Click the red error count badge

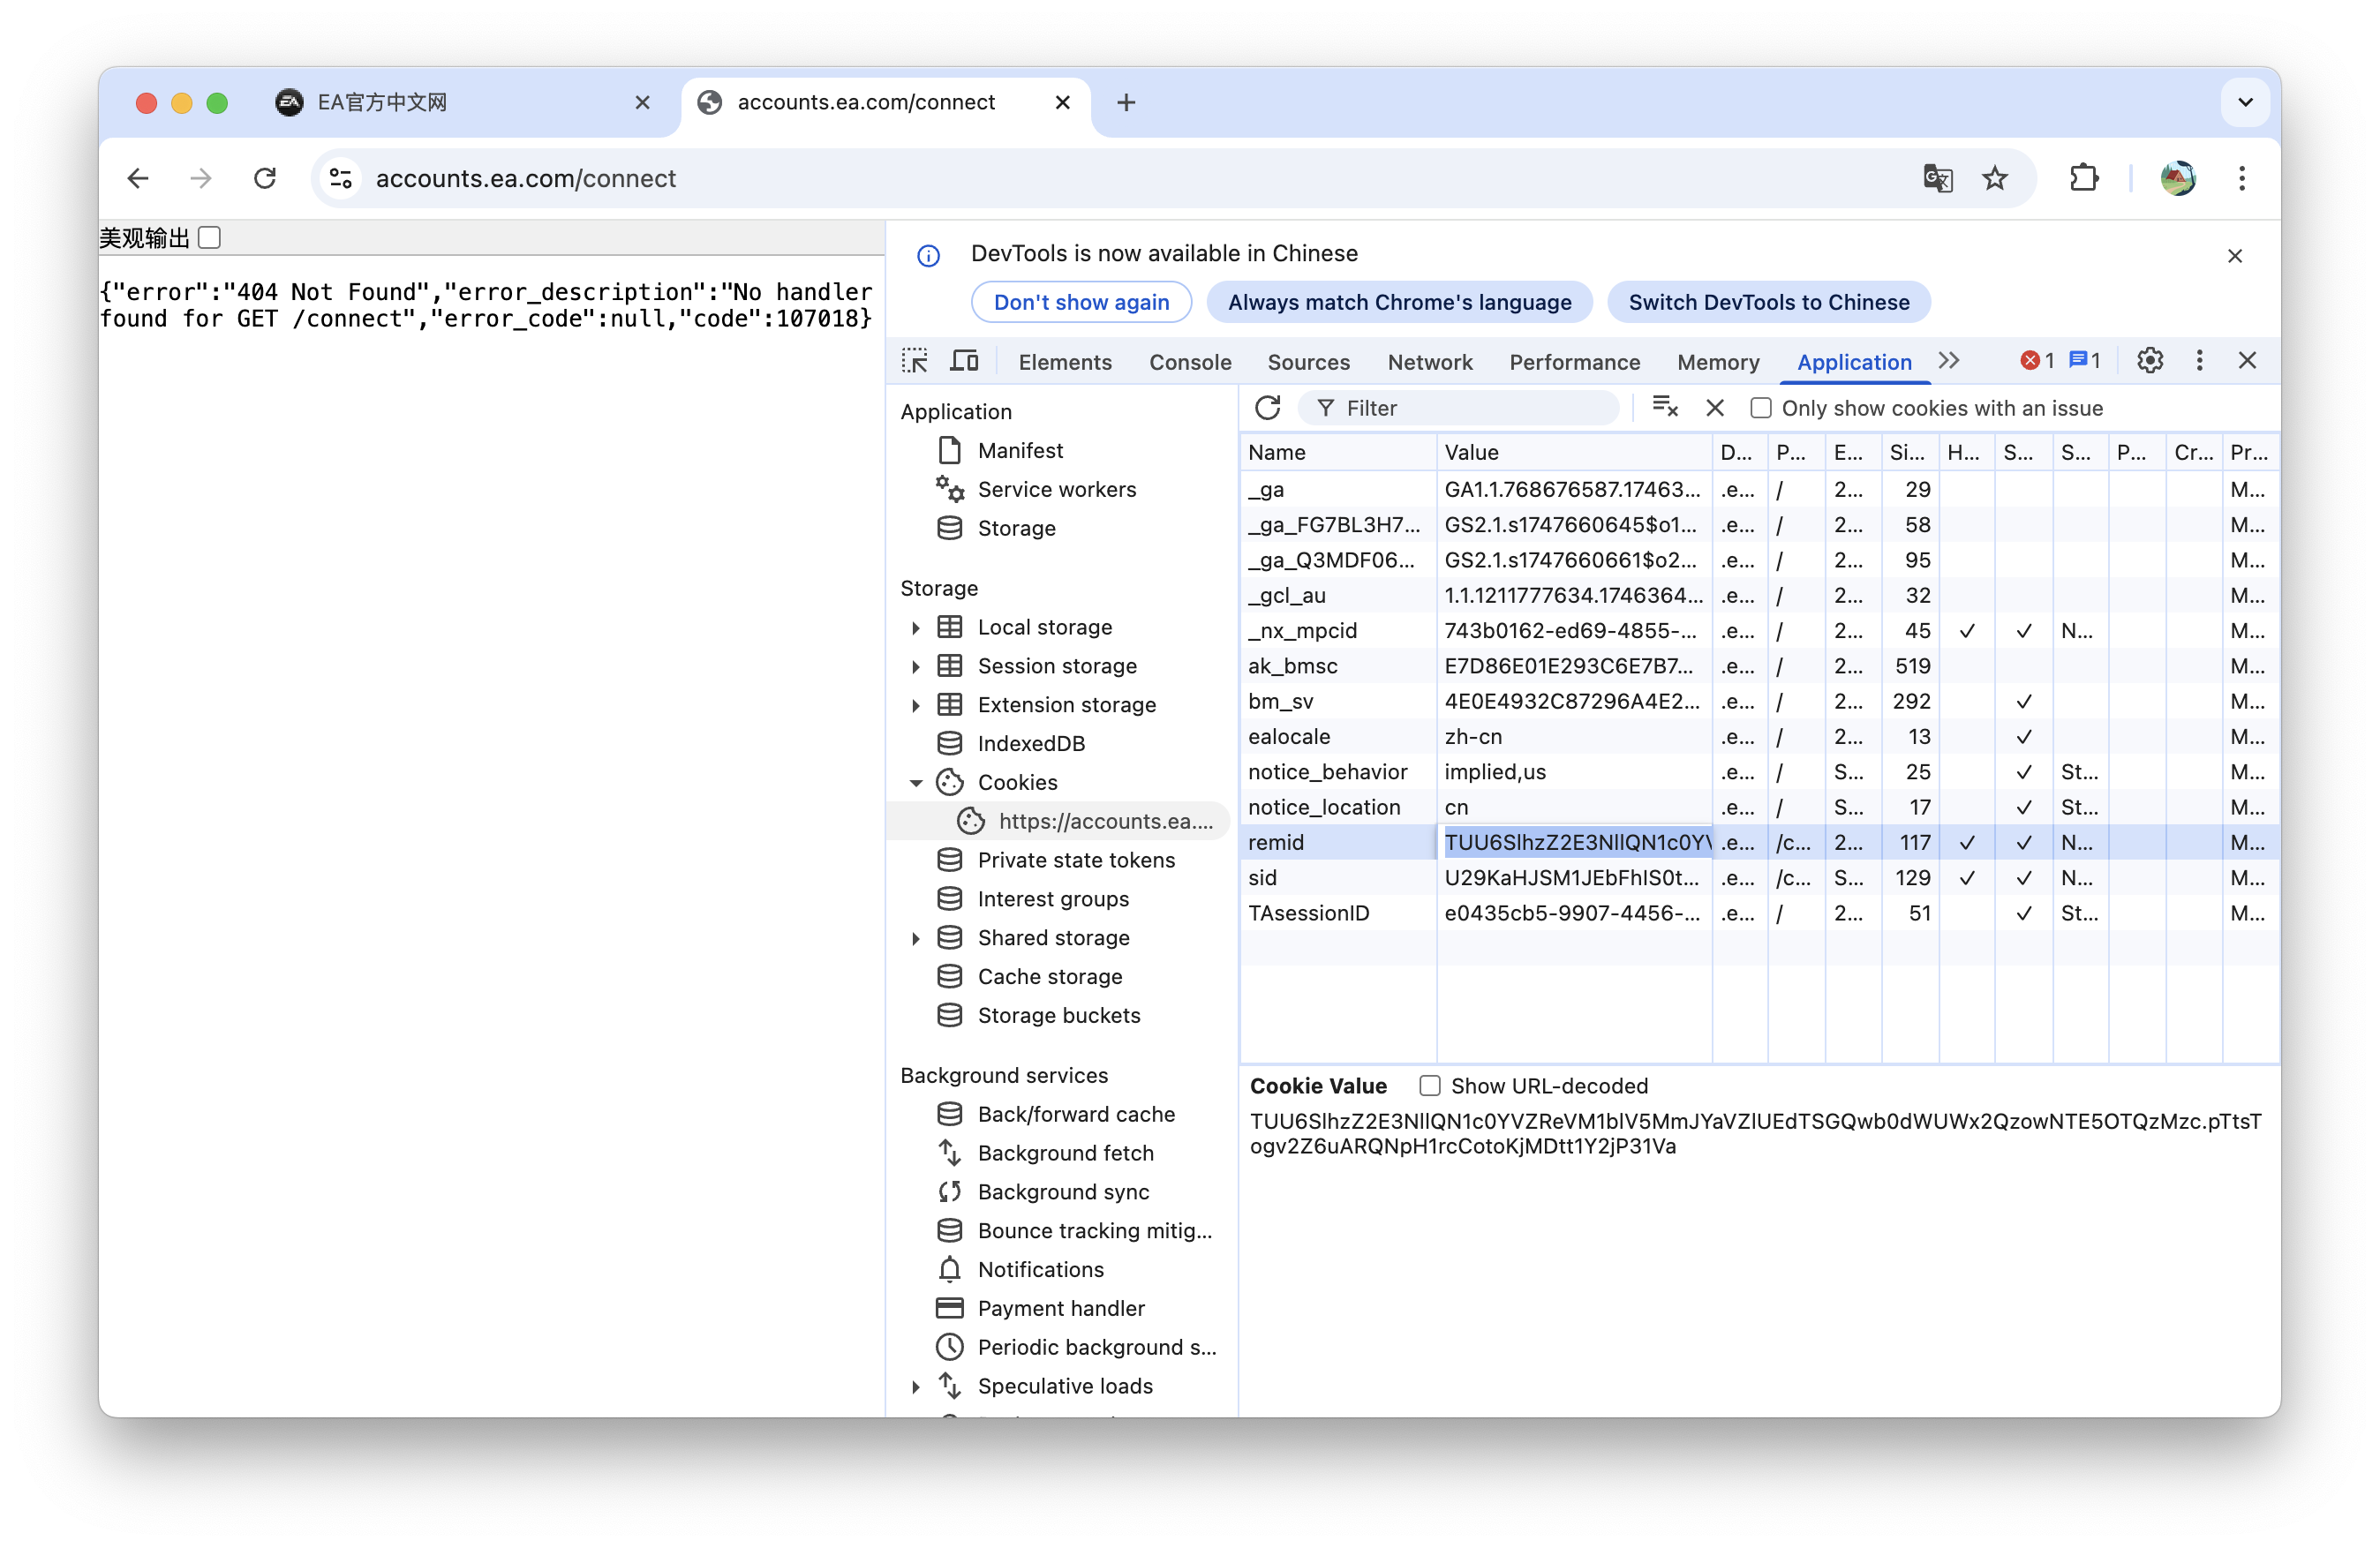point(2037,361)
